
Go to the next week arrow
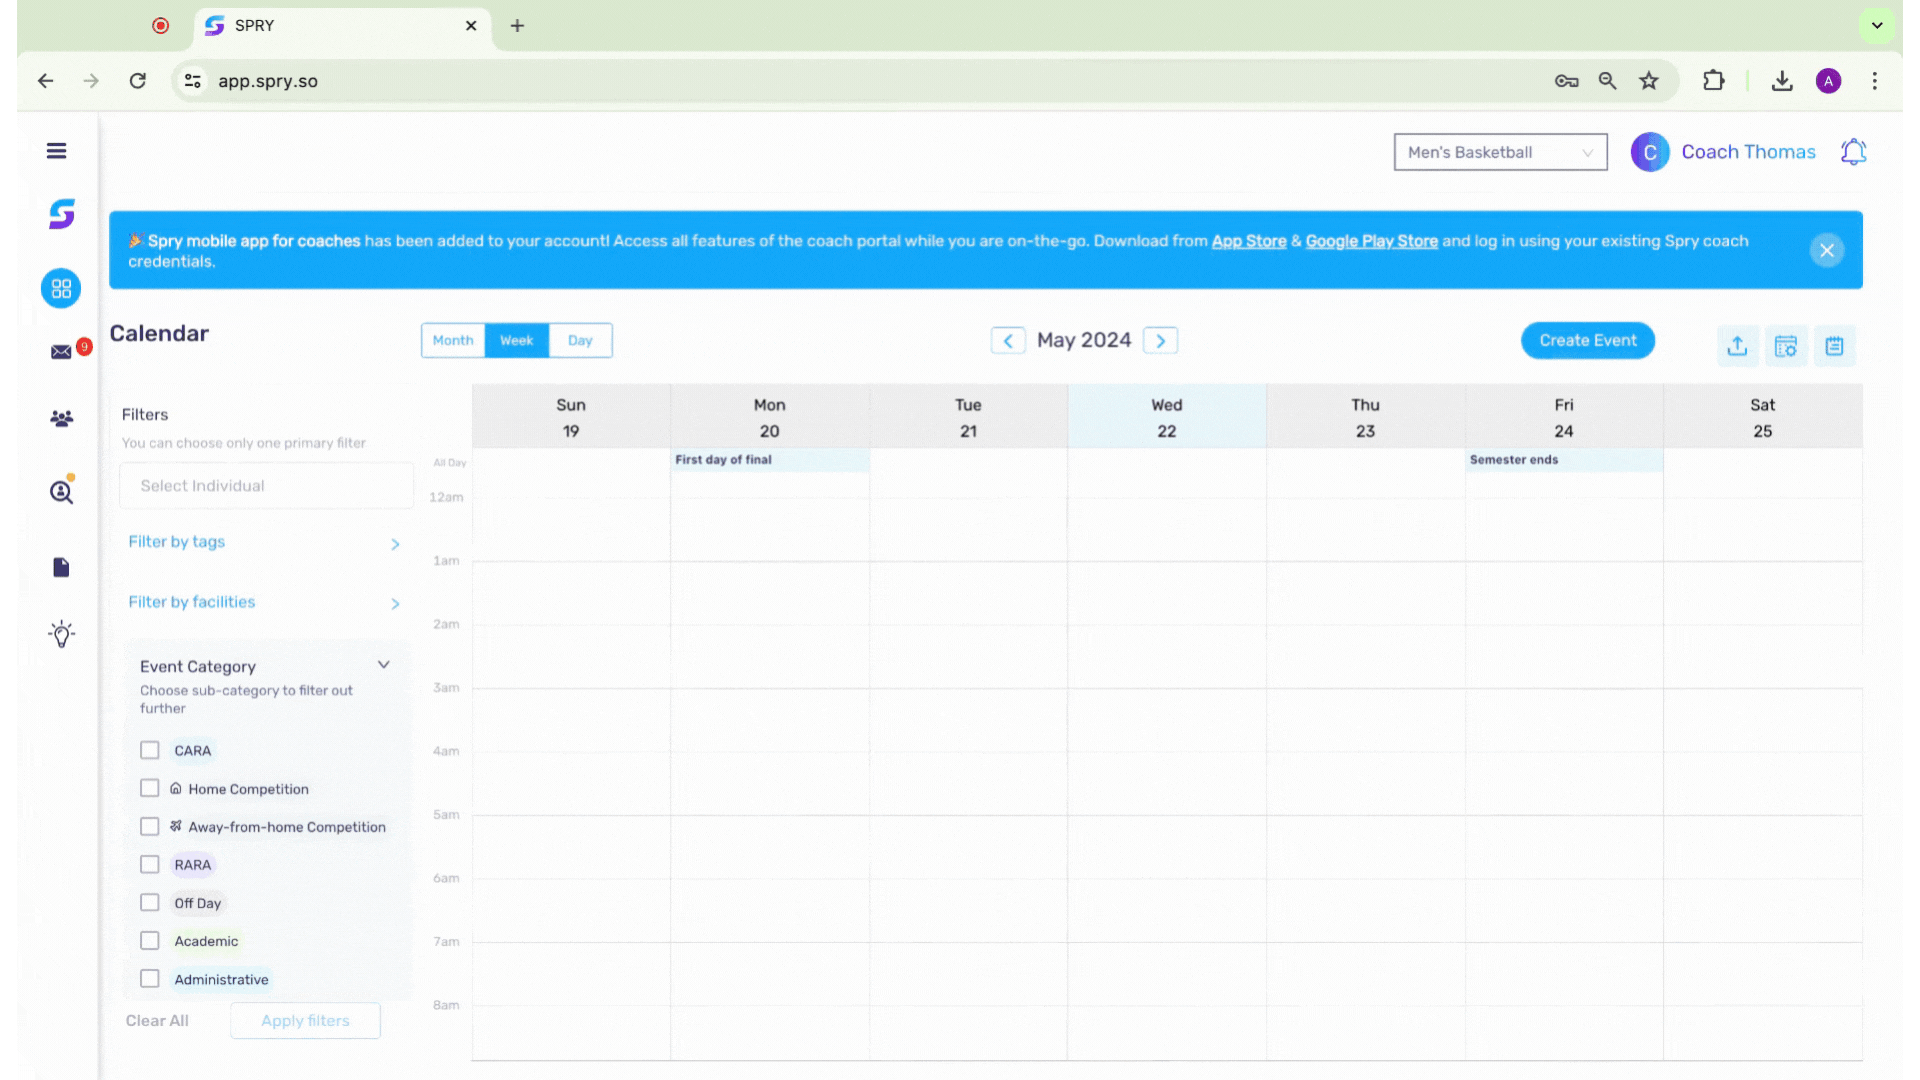point(1160,341)
